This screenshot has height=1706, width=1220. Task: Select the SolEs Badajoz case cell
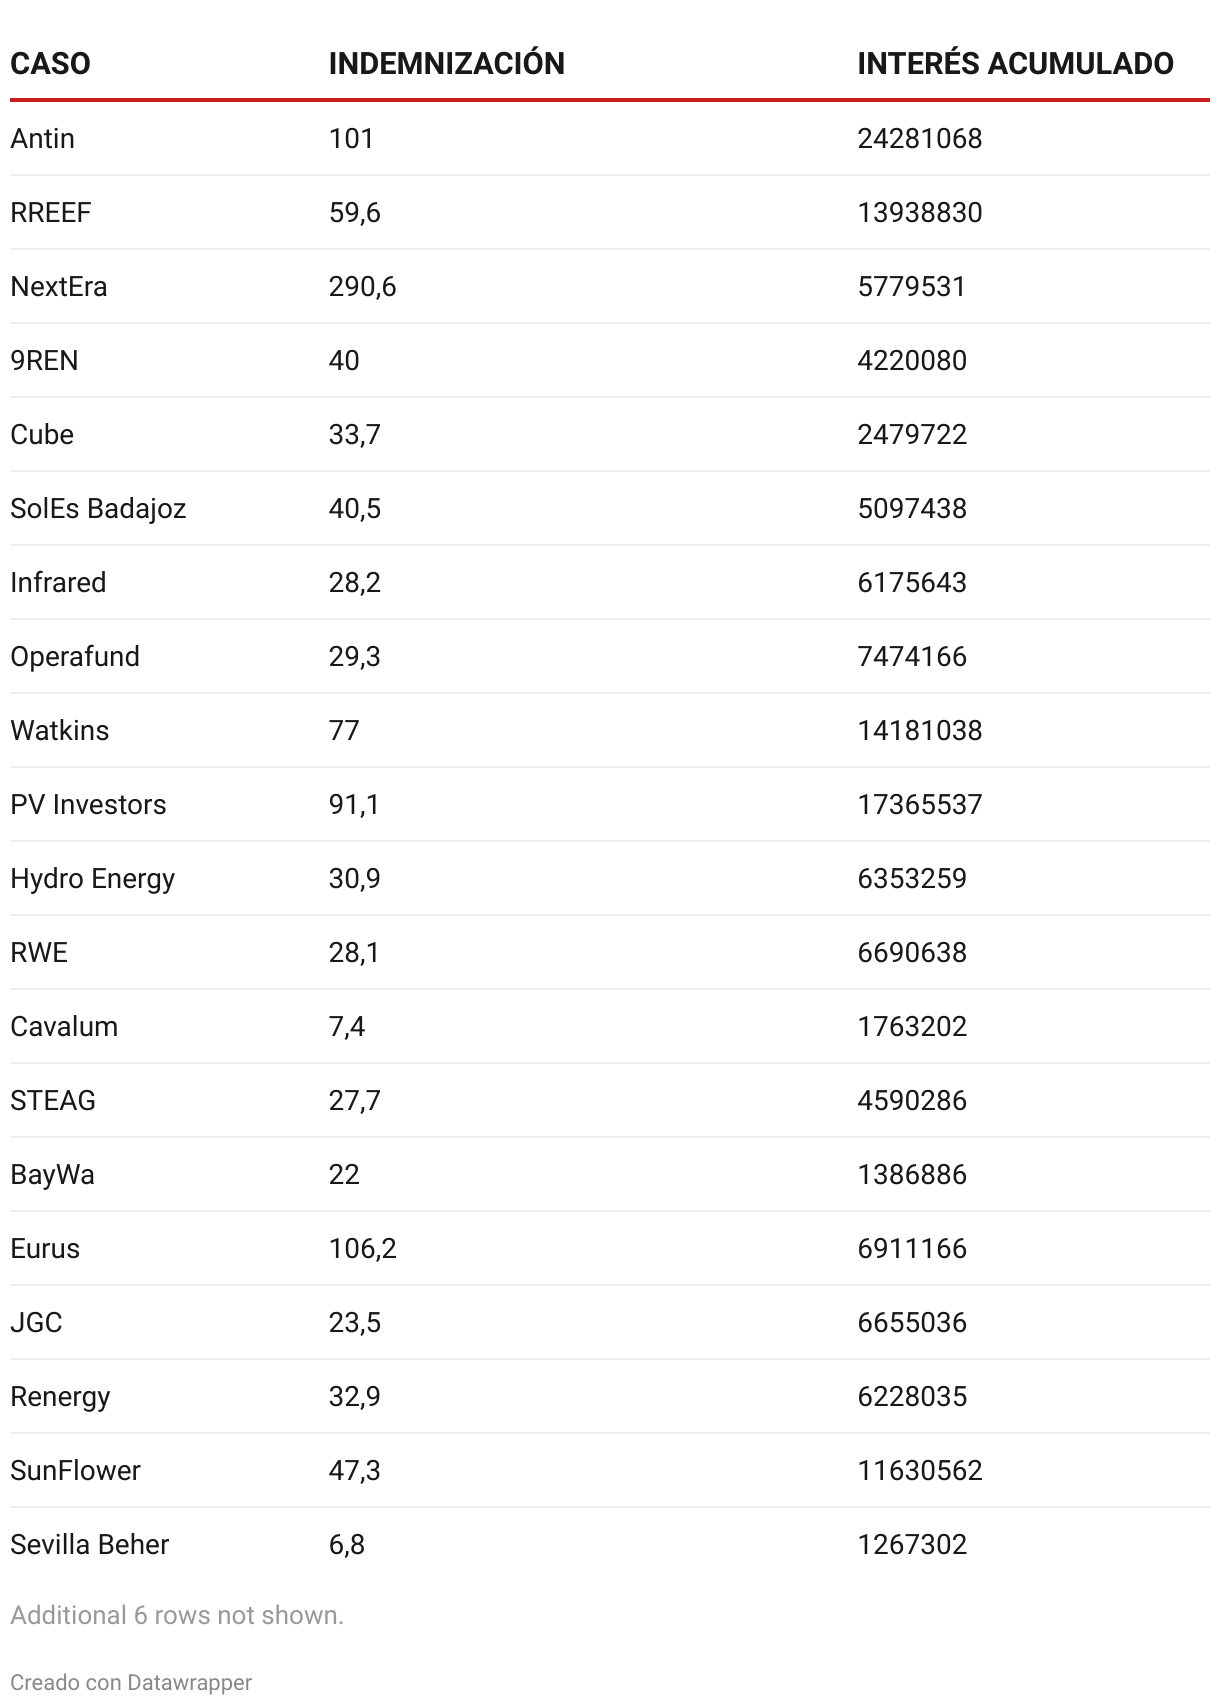[98, 509]
